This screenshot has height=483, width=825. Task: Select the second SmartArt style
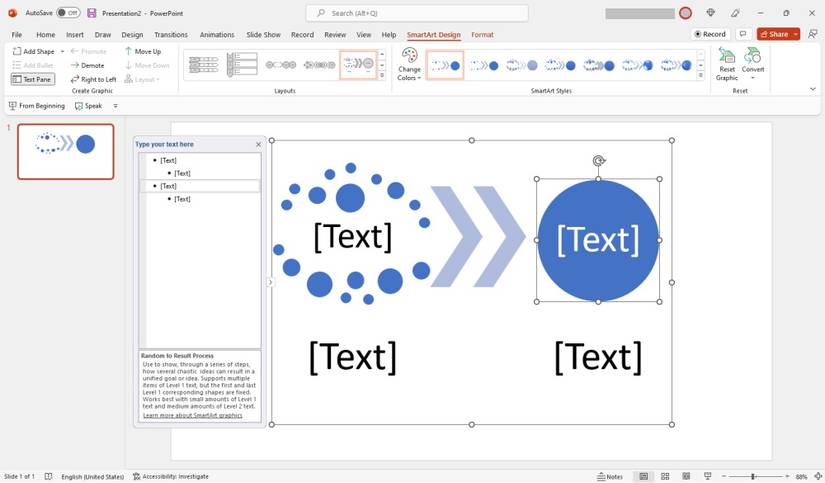pos(484,65)
